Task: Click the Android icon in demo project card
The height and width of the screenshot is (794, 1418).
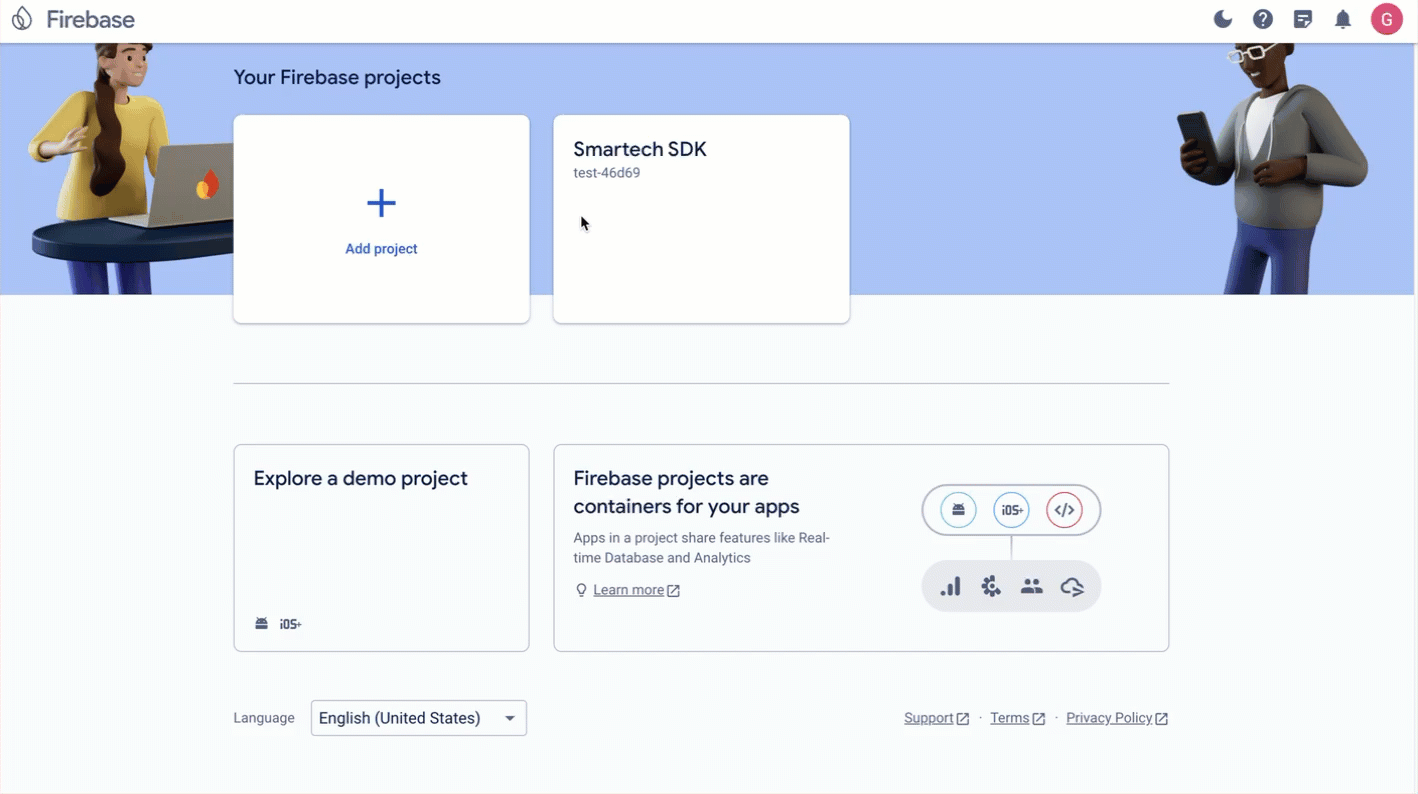Action: tap(262, 624)
